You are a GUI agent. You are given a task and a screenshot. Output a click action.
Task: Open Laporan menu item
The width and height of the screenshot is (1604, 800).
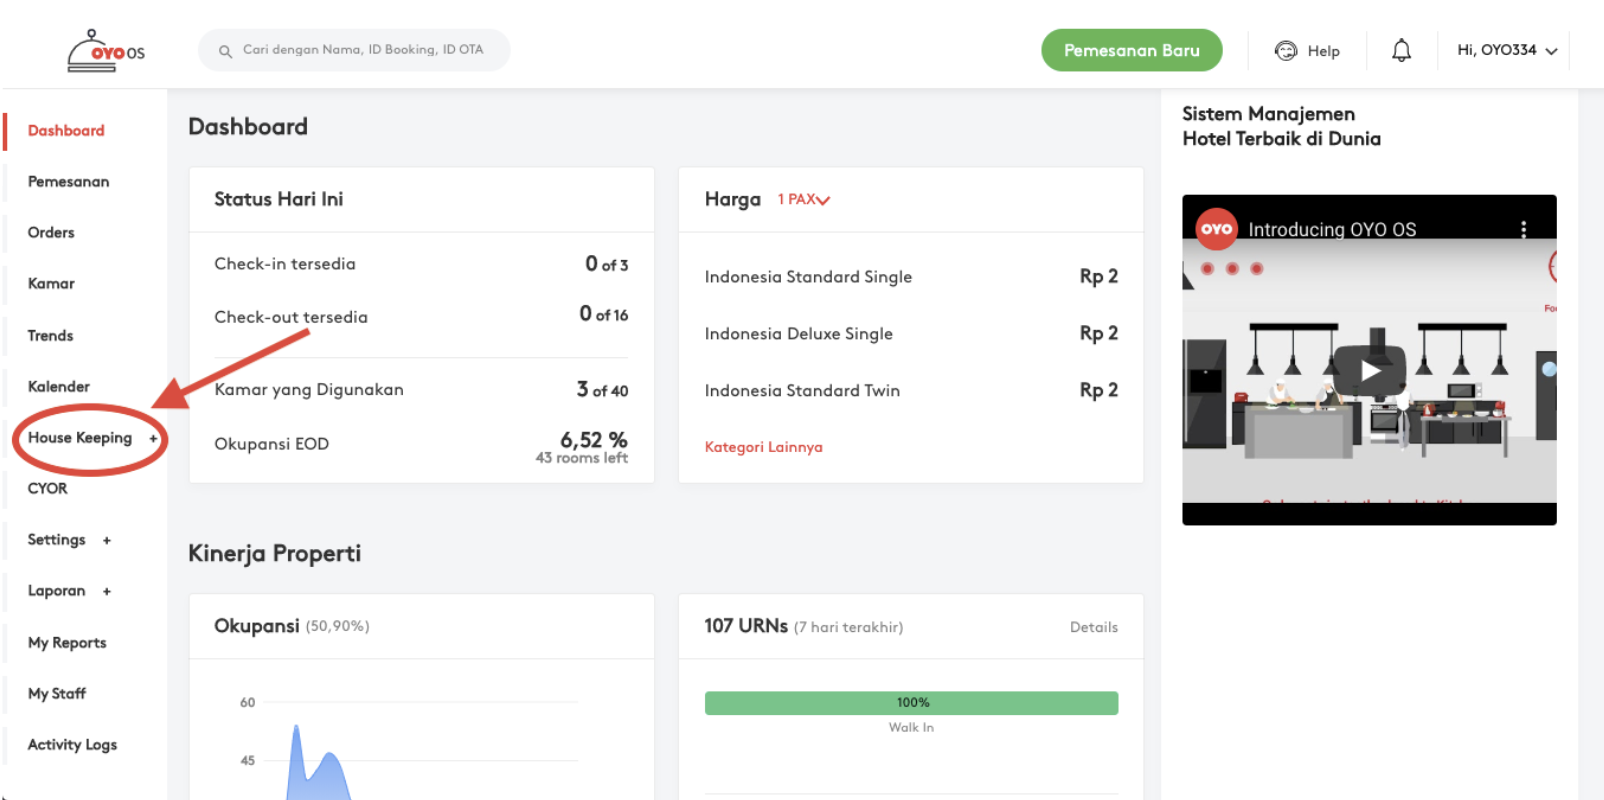coord(56,591)
